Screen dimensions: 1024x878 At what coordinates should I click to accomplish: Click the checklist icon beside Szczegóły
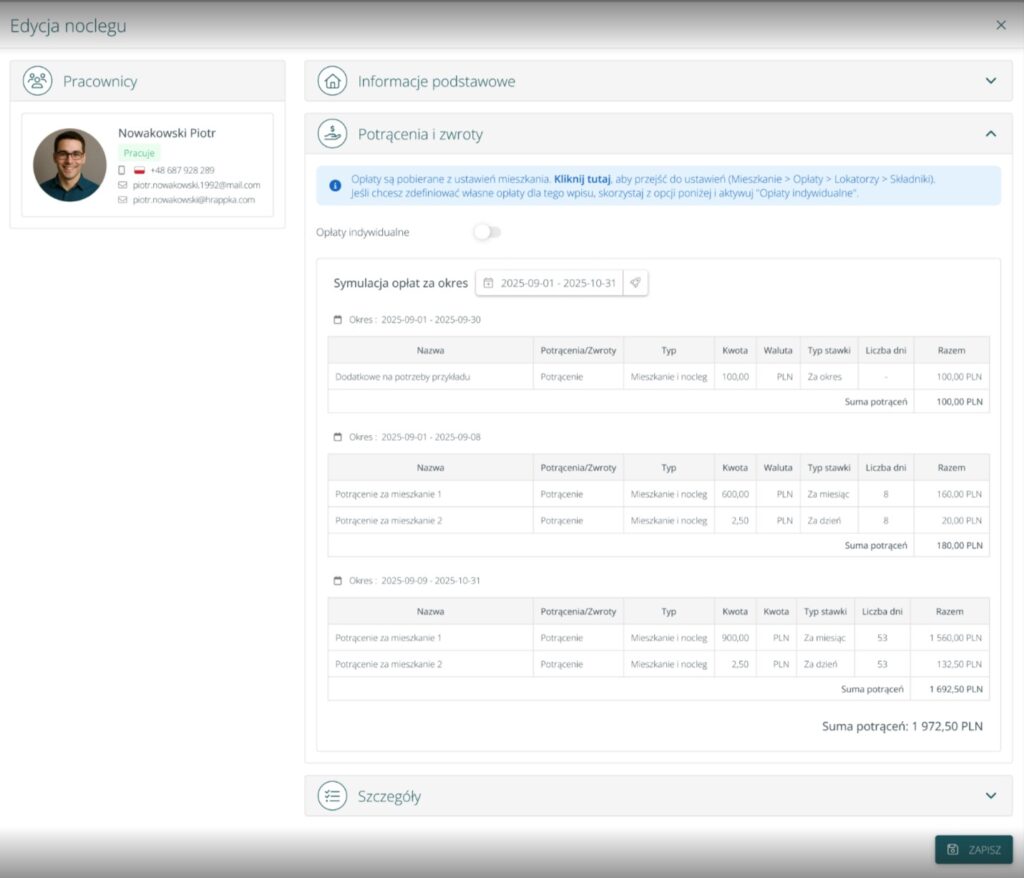pyautogui.click(x=332, y=796)
